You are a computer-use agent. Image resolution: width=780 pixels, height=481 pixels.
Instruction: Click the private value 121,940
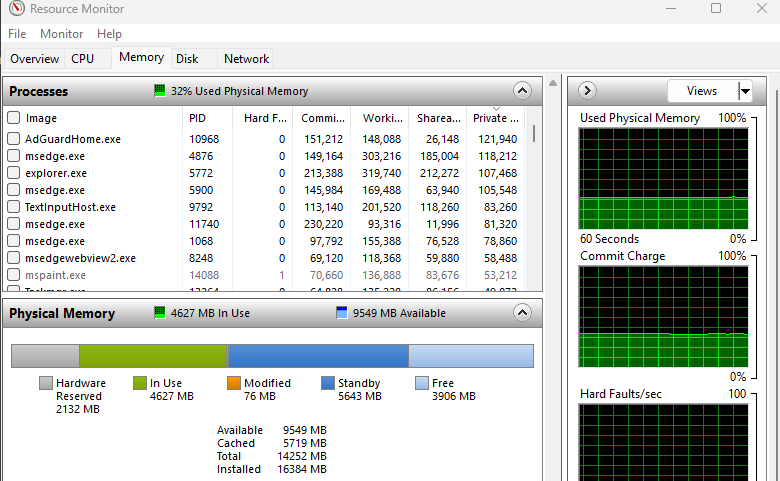[x=497, y=139]
